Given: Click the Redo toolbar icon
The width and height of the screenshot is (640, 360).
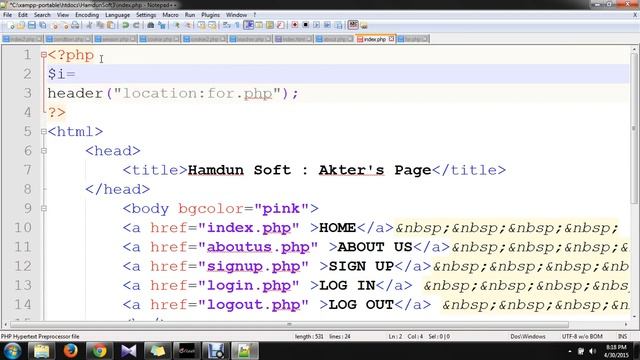Looking at the screenshot, I should point(136,25).
